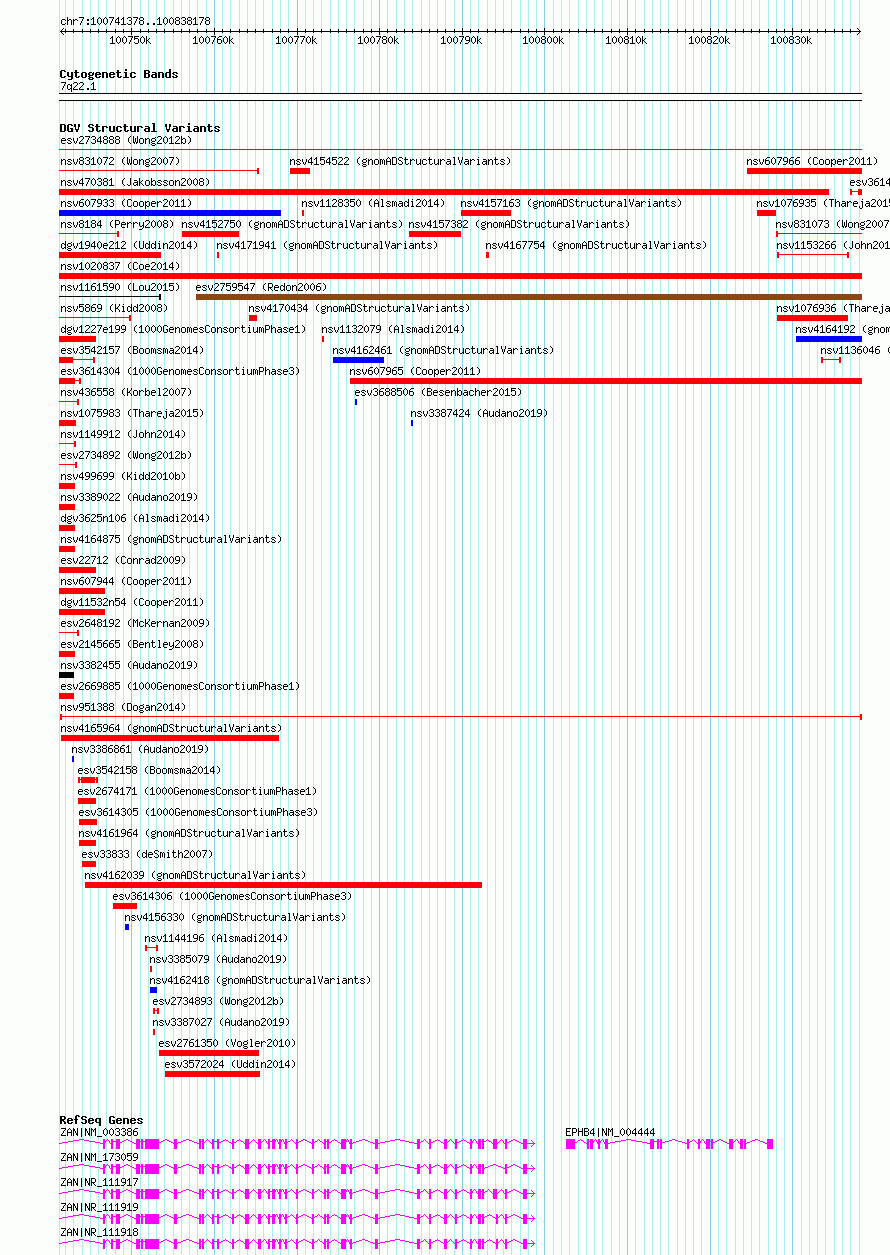
Task: Click esv2145665 (Bentley2008) label
Action: pos(132,645)
